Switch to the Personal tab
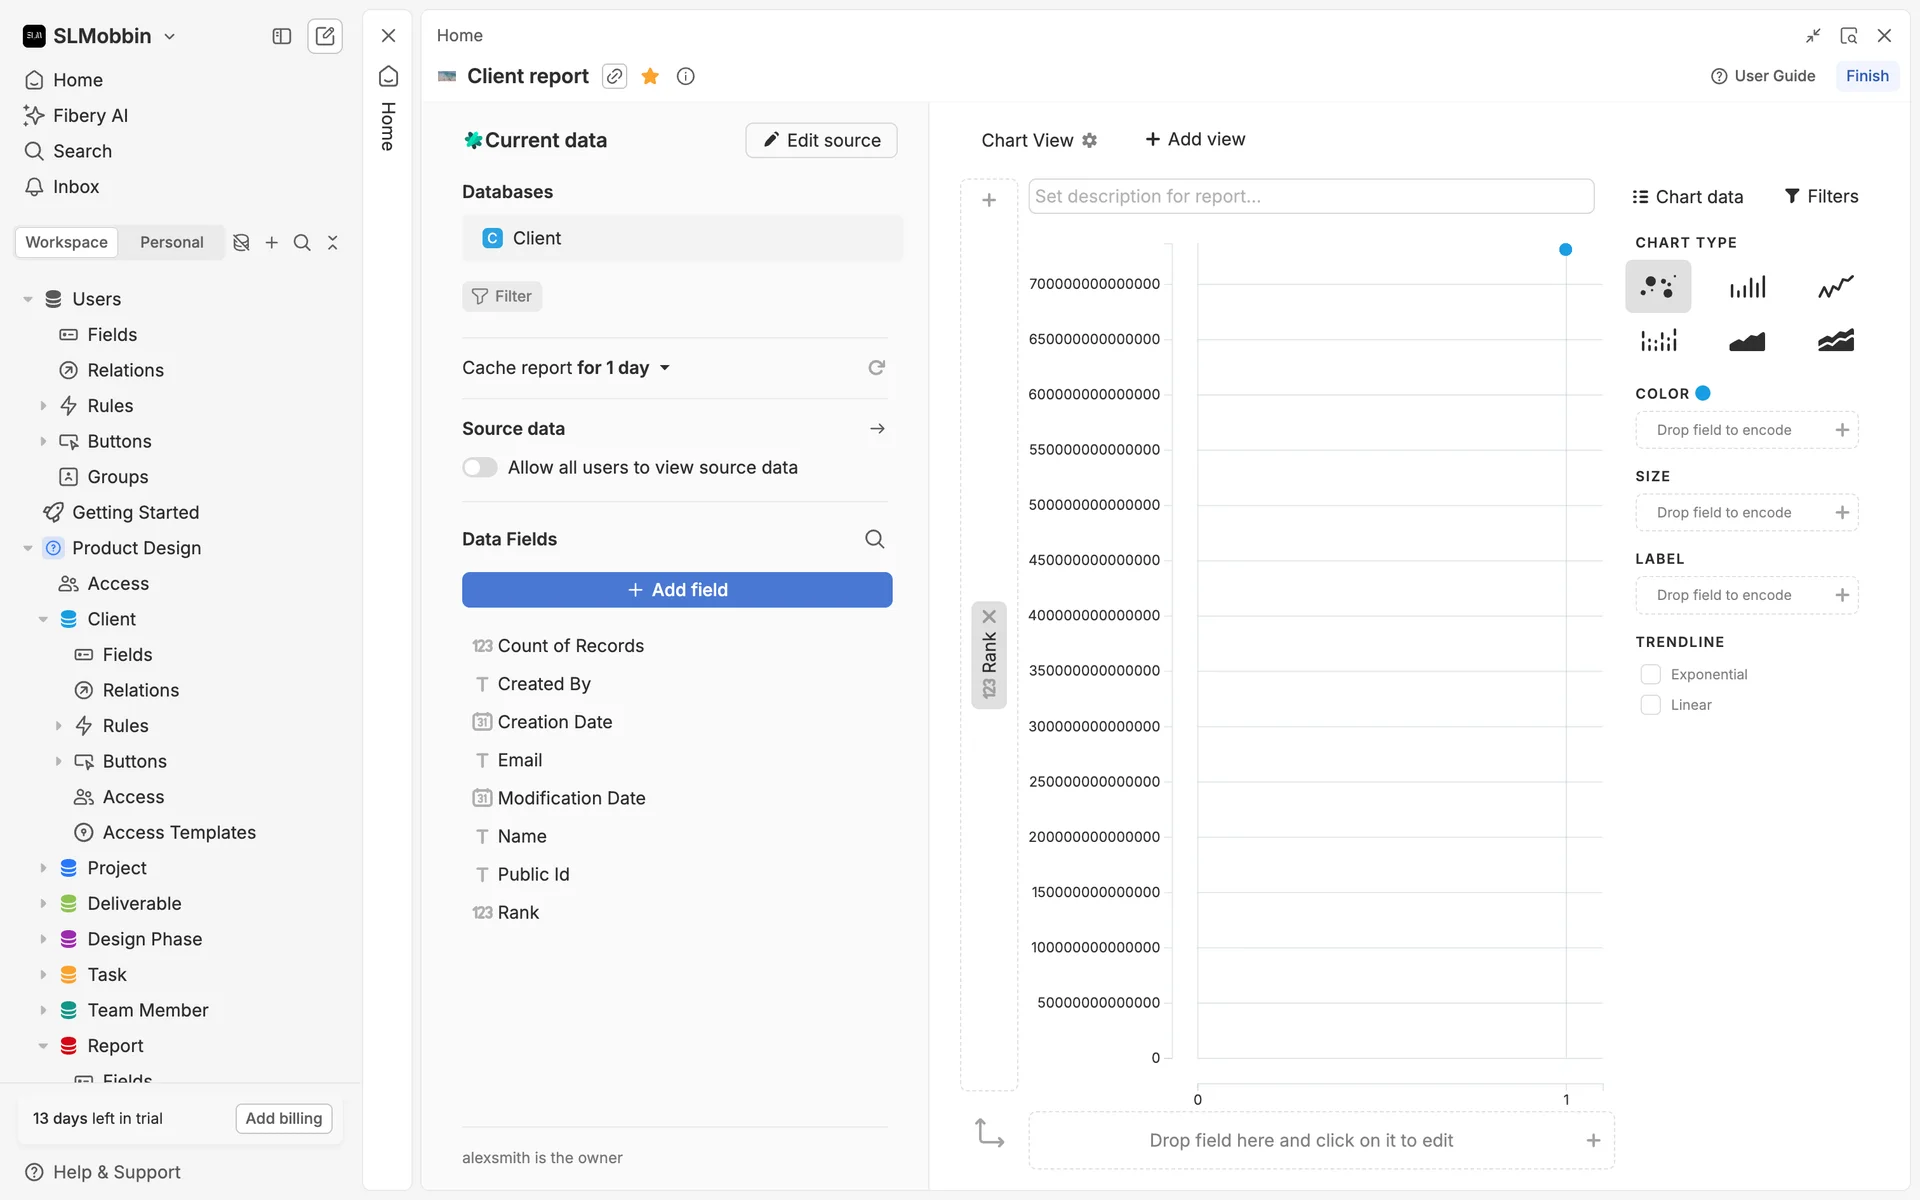This screenshot has width=1920, height=1200. [x=171, y=242]
